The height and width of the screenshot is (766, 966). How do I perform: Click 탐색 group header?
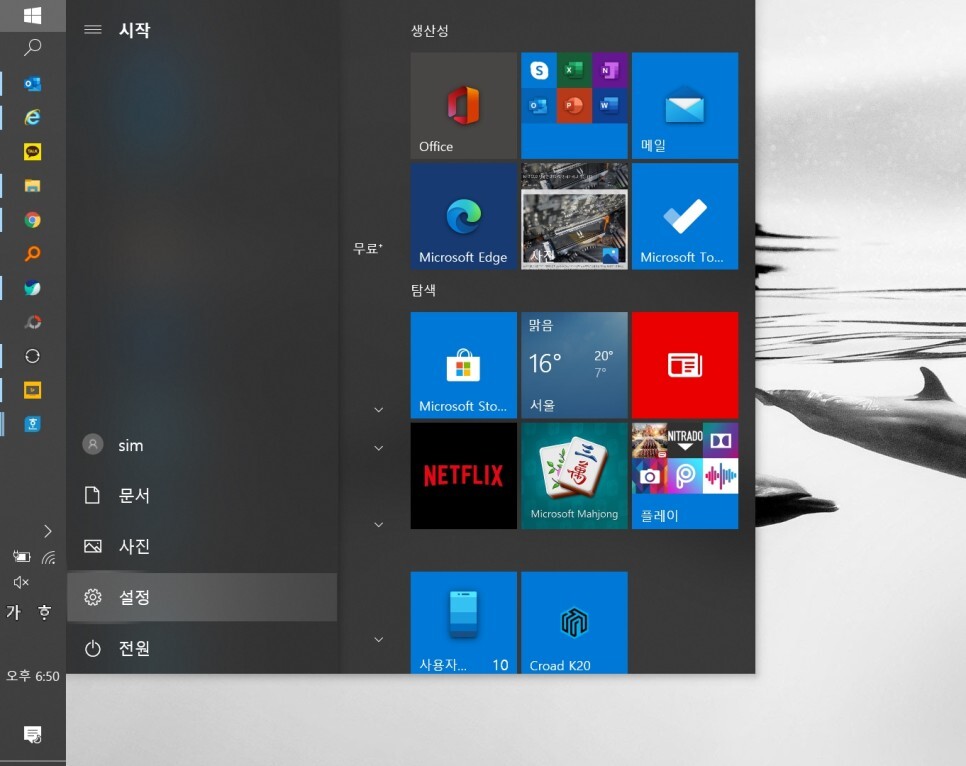coord(423,290)
